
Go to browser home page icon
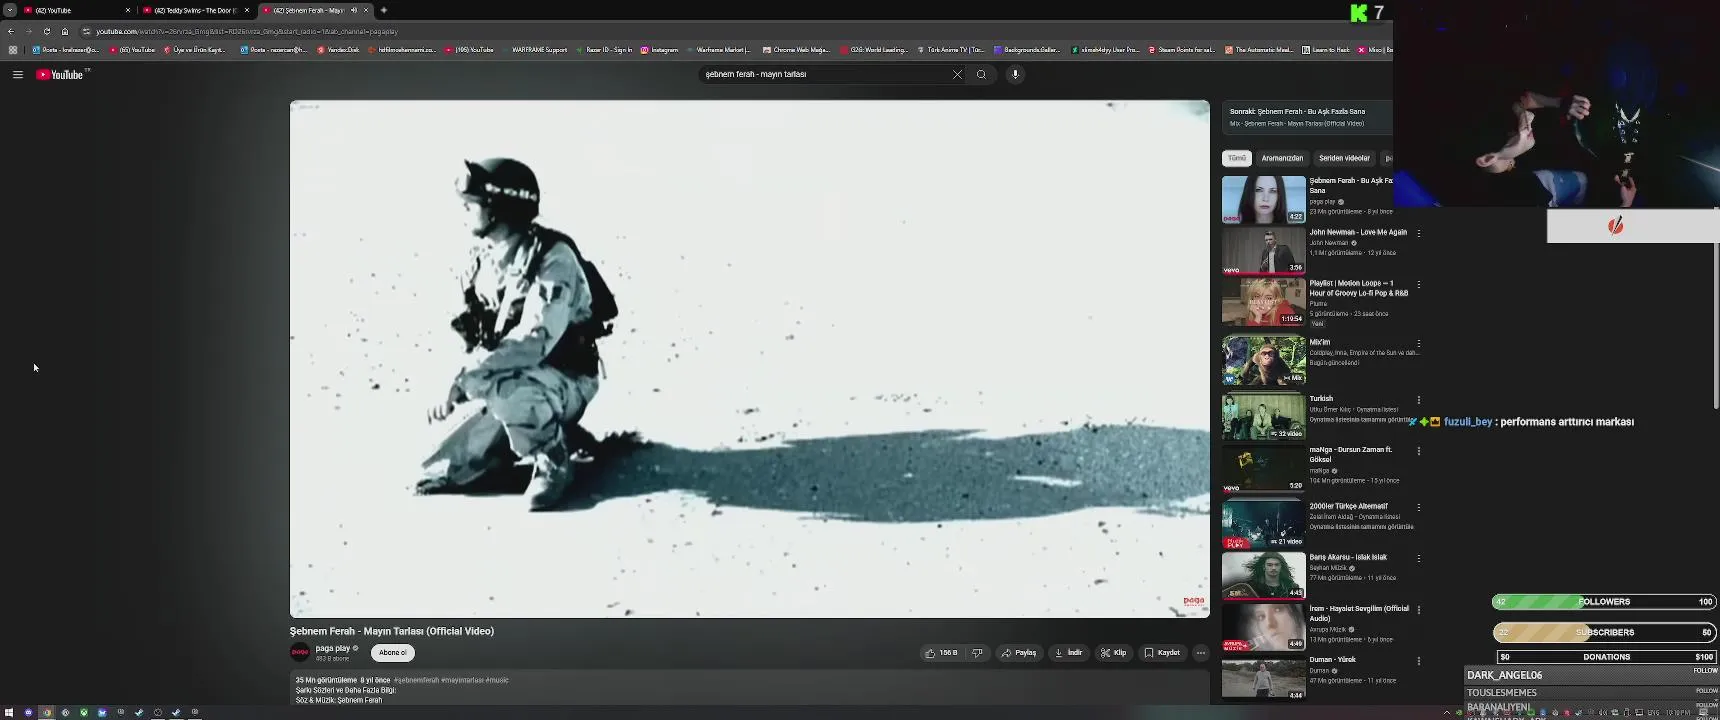(65, 31)
